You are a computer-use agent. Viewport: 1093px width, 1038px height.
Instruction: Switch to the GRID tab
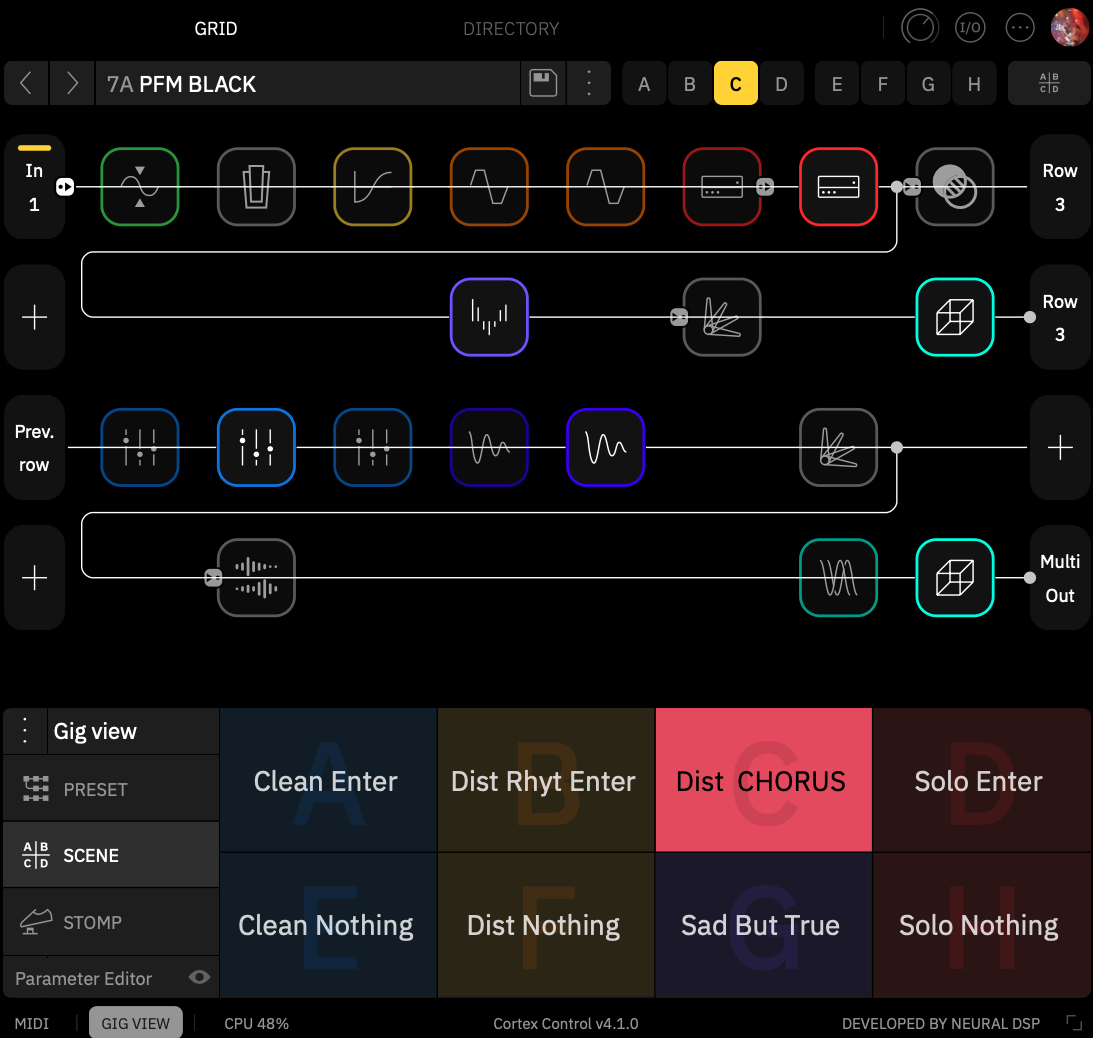tap(215, 29)
